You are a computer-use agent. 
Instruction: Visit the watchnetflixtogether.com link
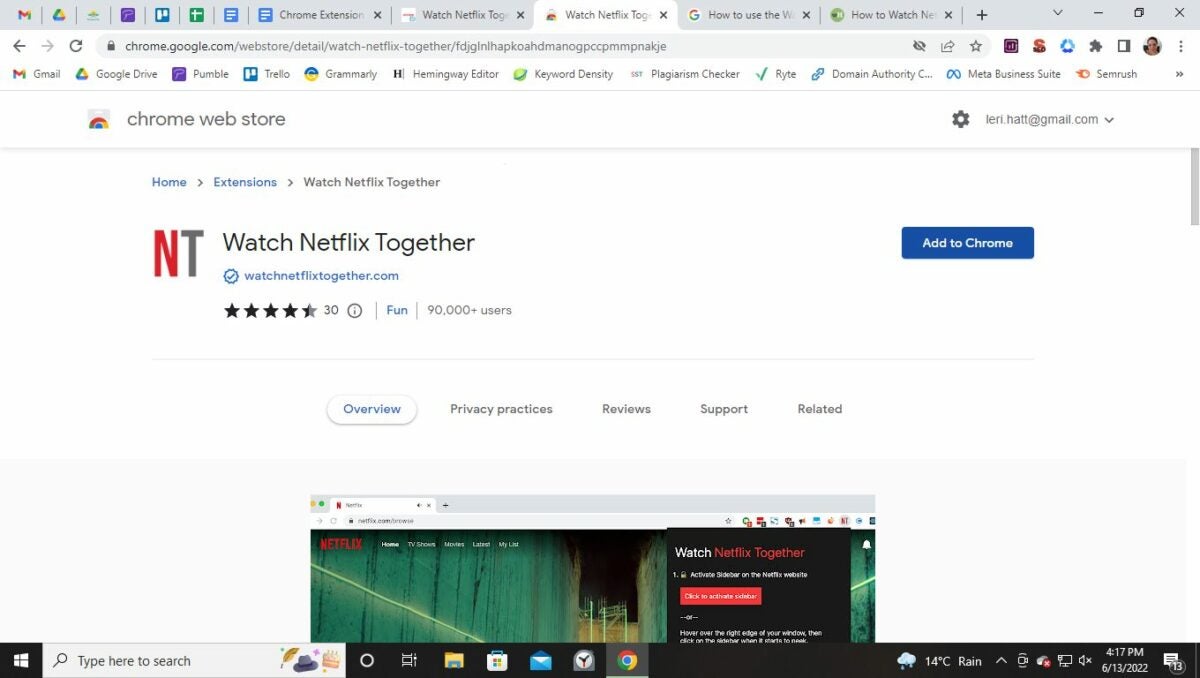point(320,275)
